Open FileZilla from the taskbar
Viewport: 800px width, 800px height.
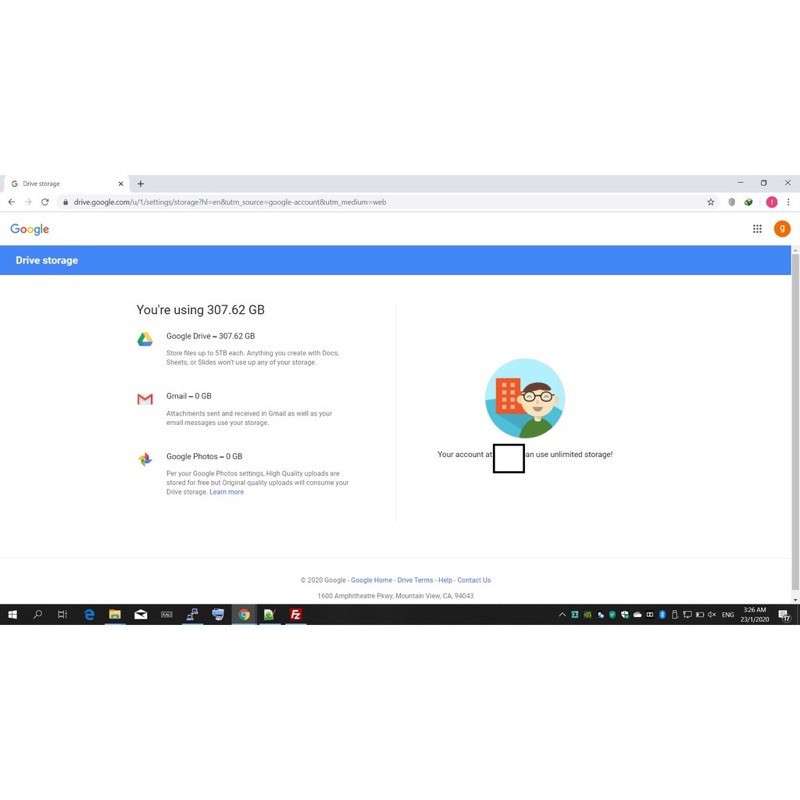(295, 615)
